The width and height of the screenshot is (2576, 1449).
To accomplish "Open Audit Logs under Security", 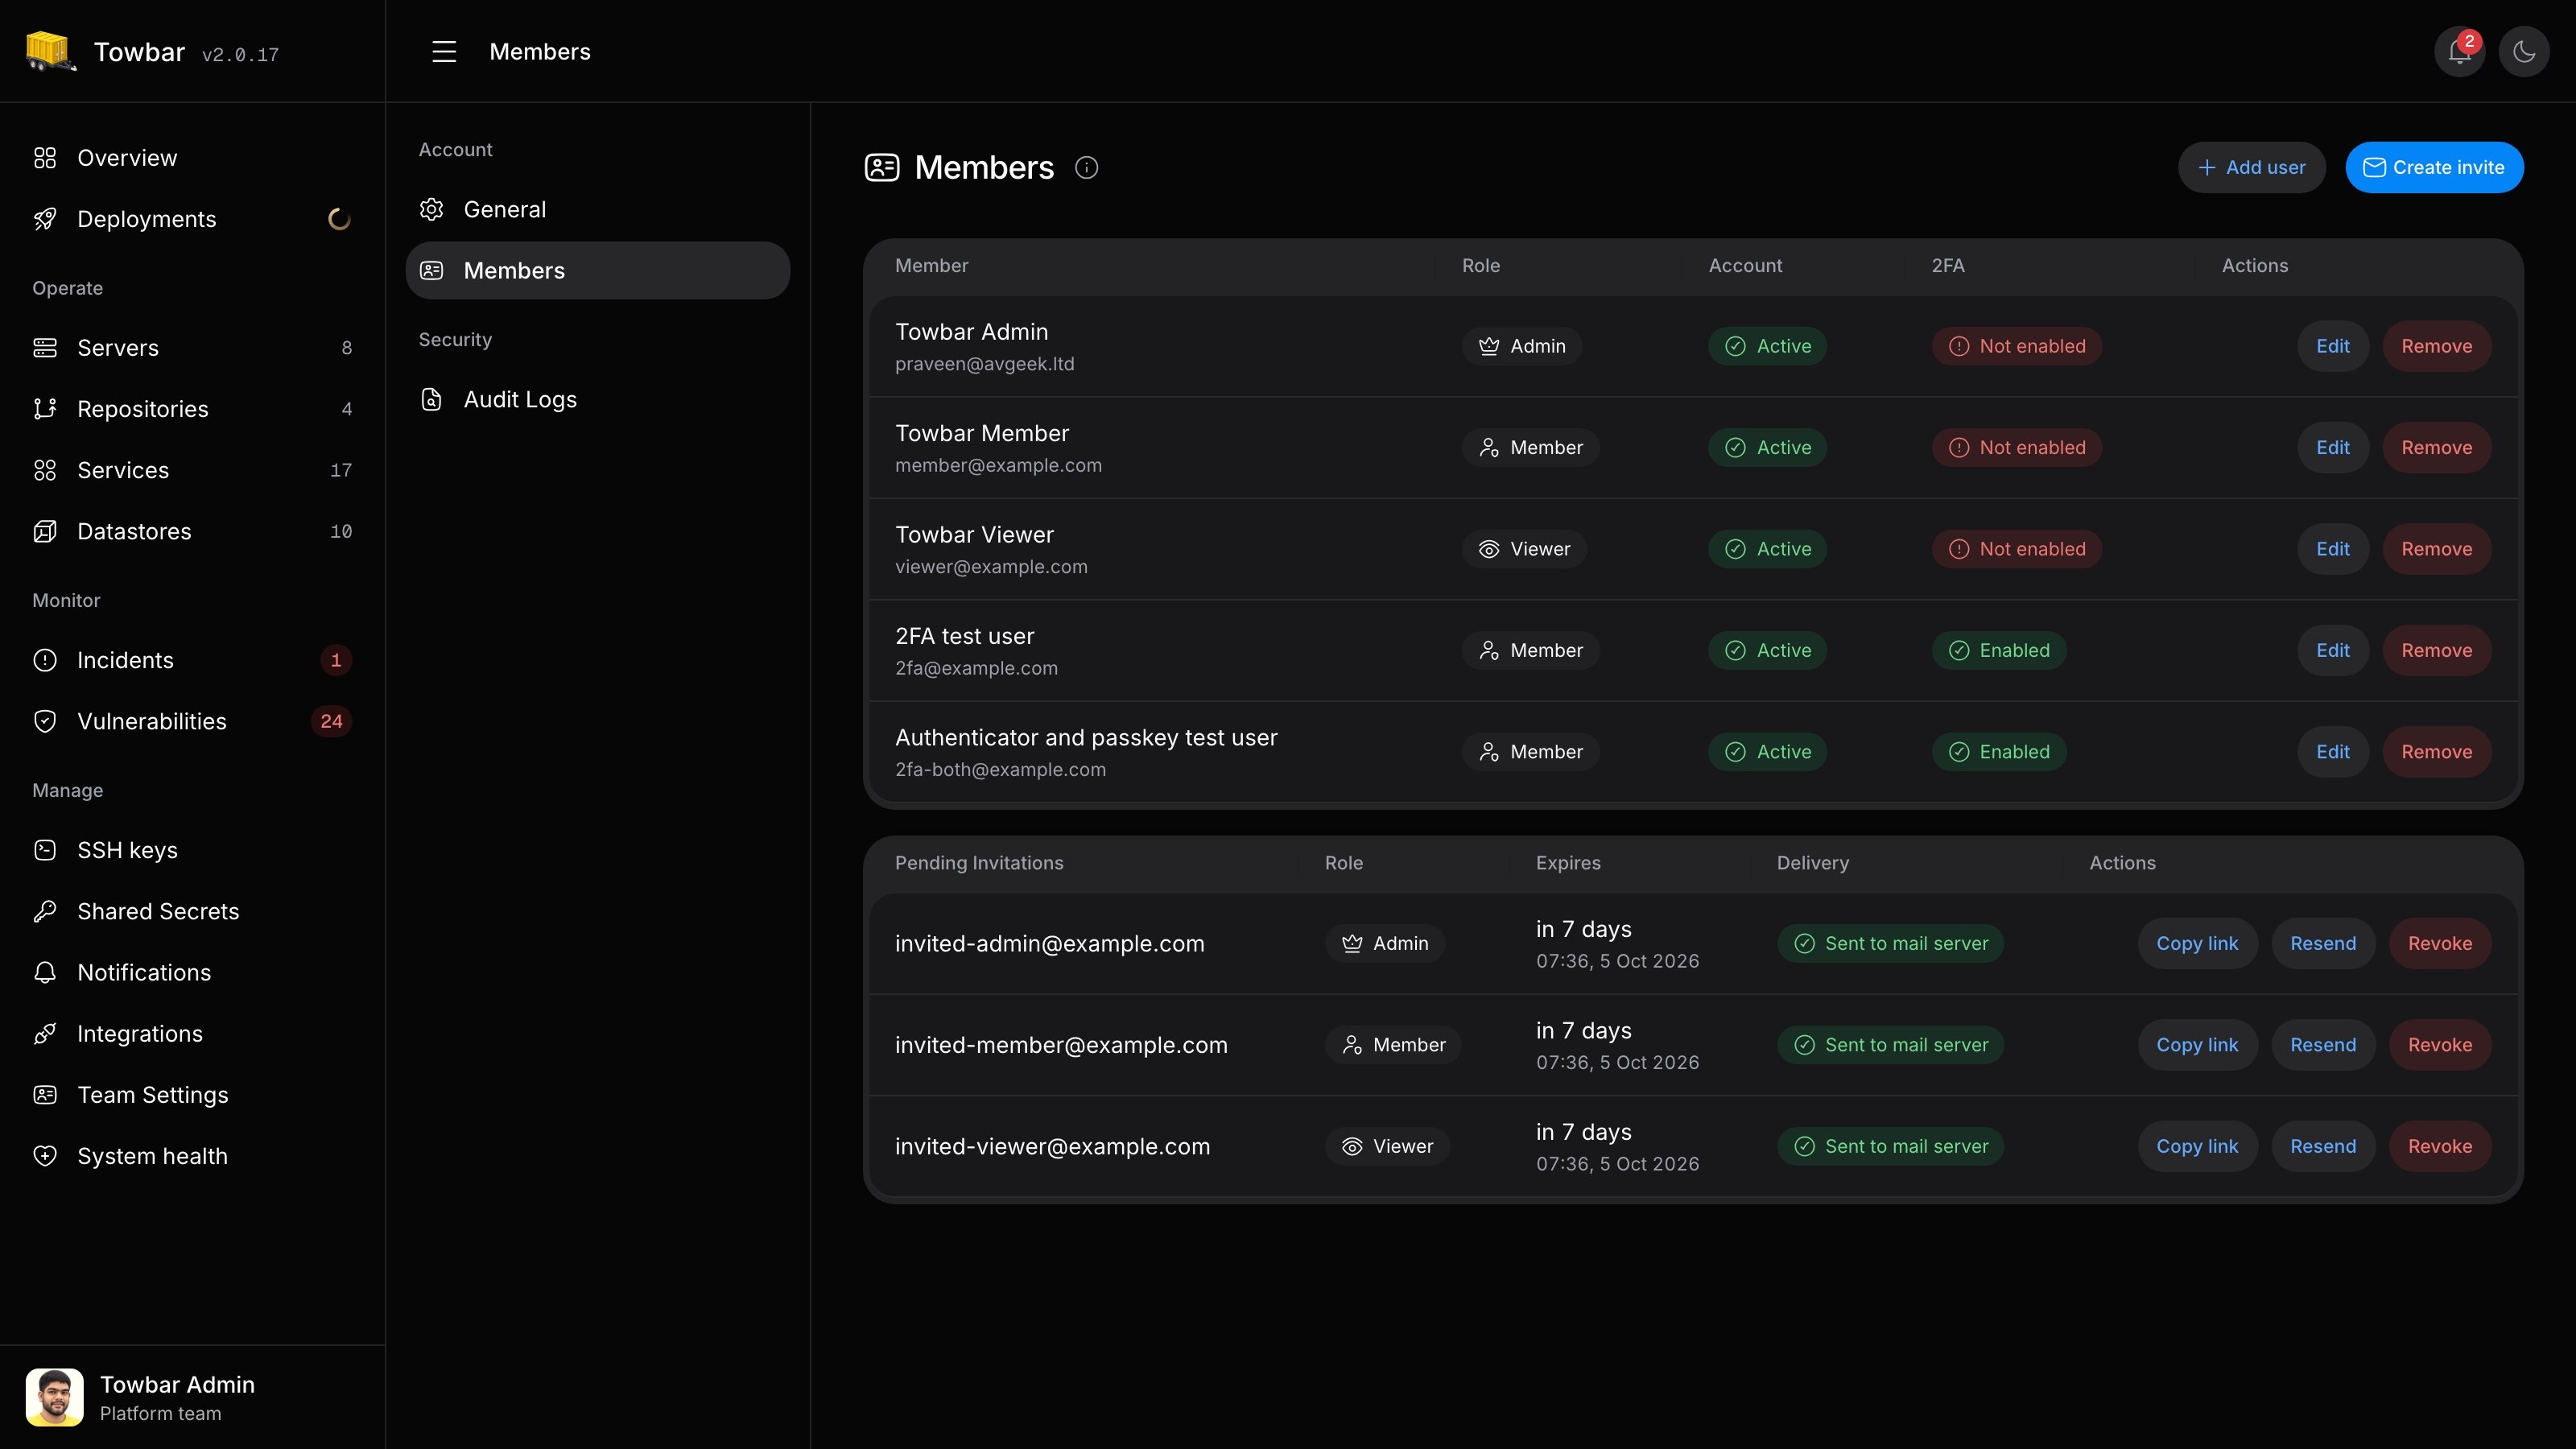I will [598, 400].
